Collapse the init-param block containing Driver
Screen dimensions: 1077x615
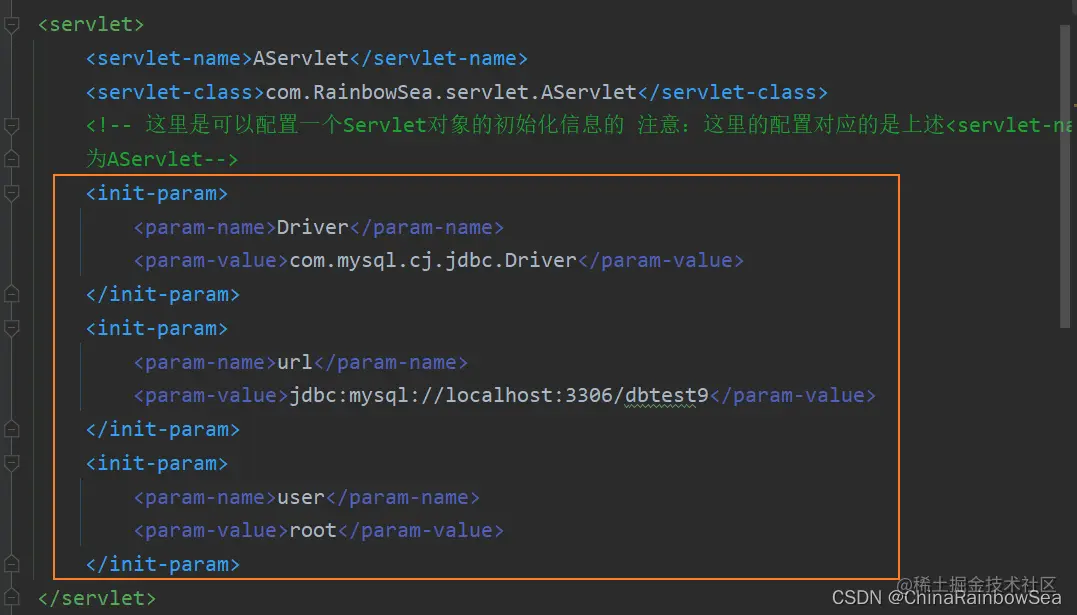[12, 193]
